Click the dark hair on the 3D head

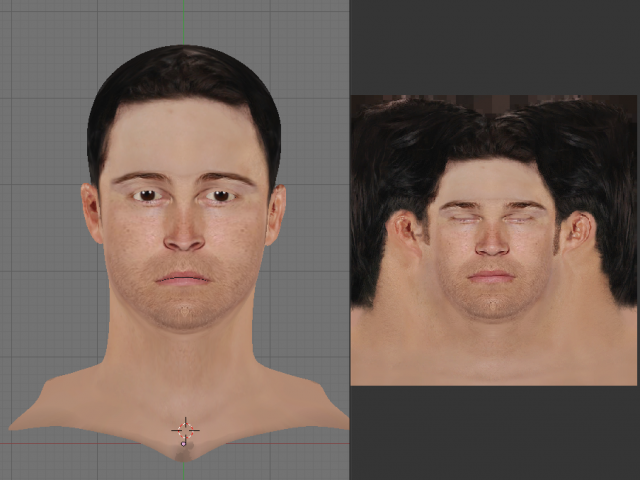click(x=183, y=75)
